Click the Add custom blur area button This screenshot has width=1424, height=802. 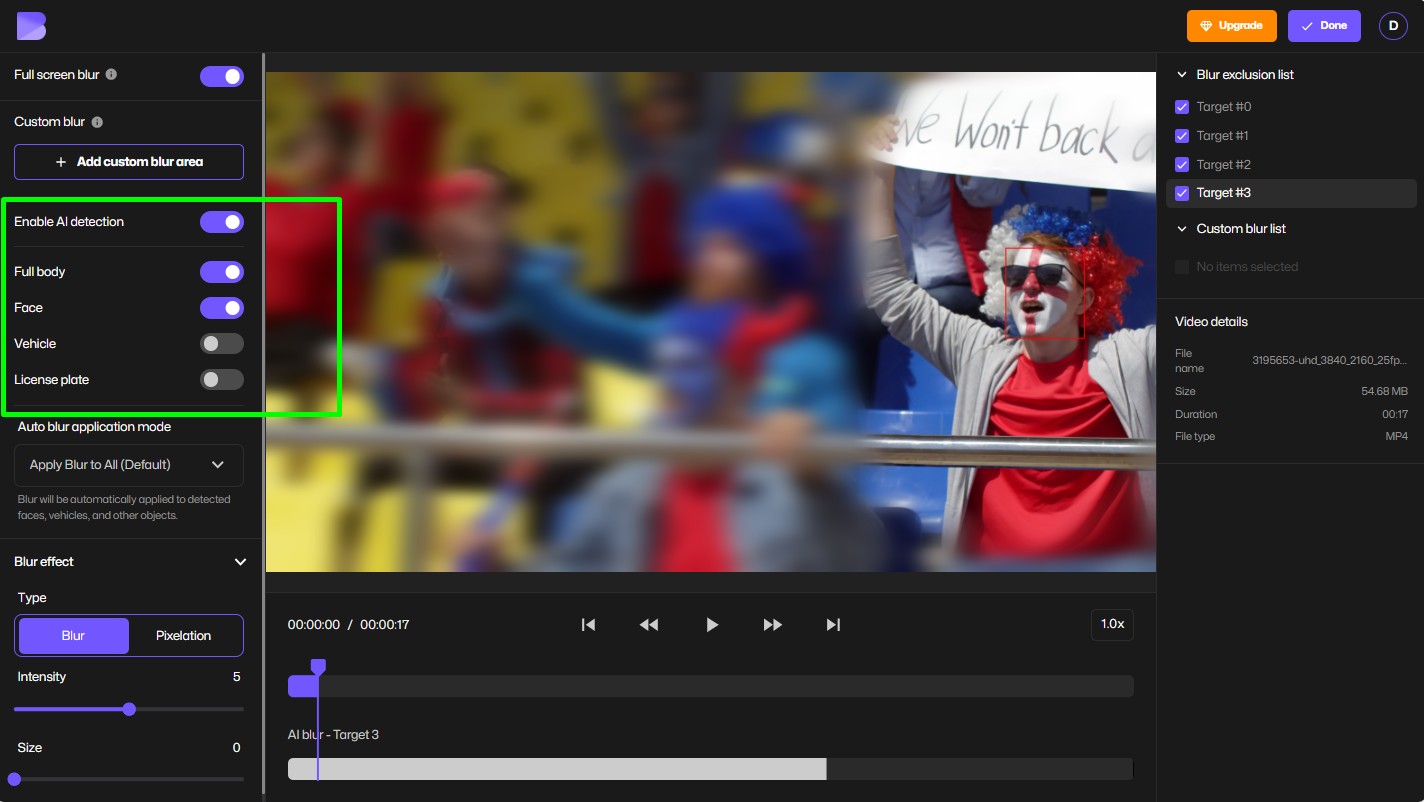click(128, 161)
